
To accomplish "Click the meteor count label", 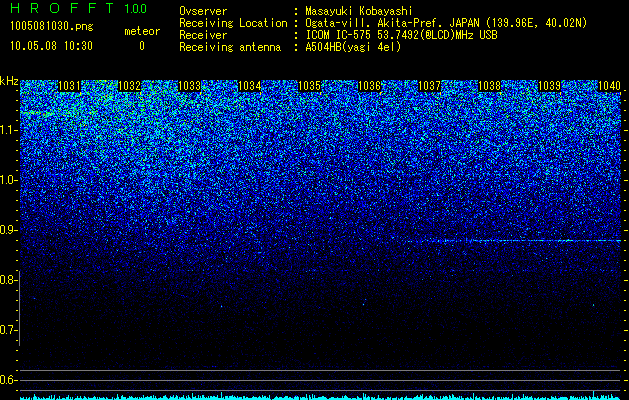I will click(142, 31).
